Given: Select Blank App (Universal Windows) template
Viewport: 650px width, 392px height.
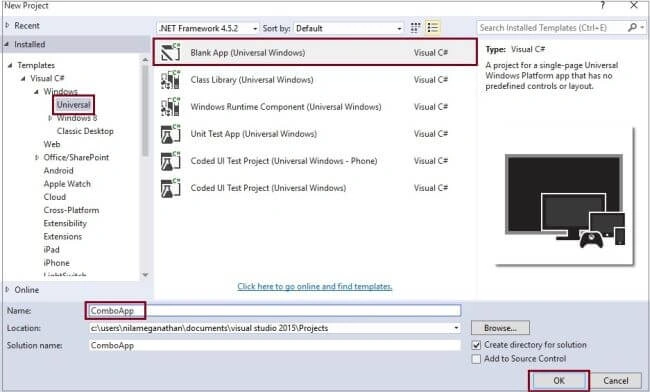Looking at the screenshot, I should pos(315,52).
